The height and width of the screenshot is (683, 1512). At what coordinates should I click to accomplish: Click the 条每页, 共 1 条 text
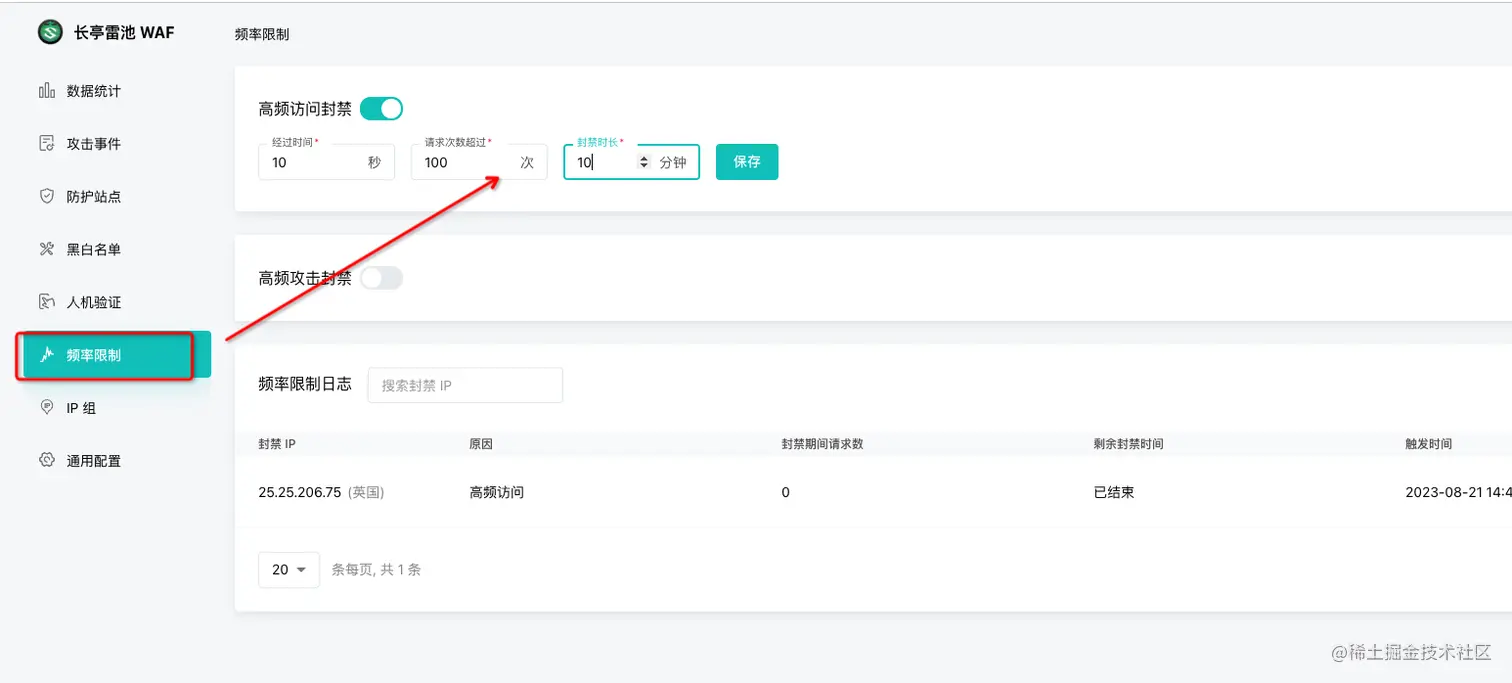pyautogui.click(x=376, y=570)
